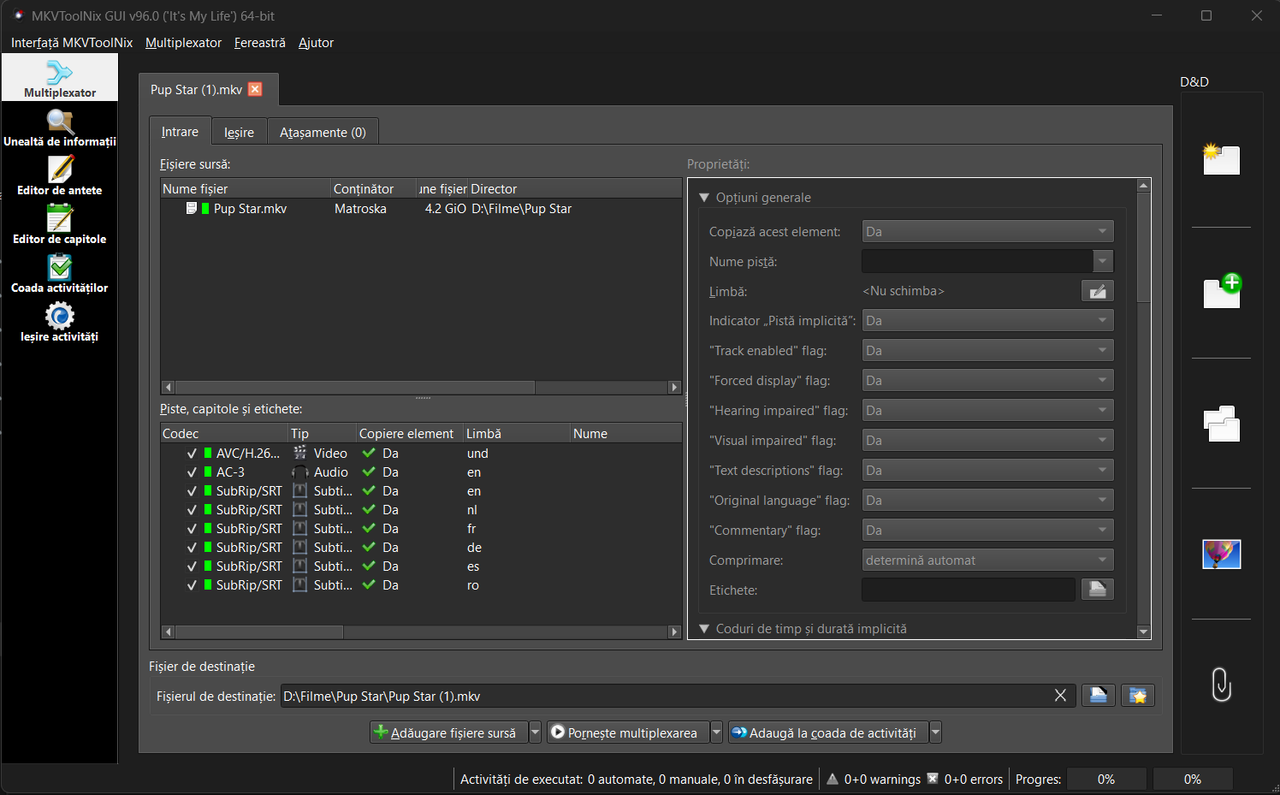Click the first progress bar showing 0%

click(x=1106, y=779)
